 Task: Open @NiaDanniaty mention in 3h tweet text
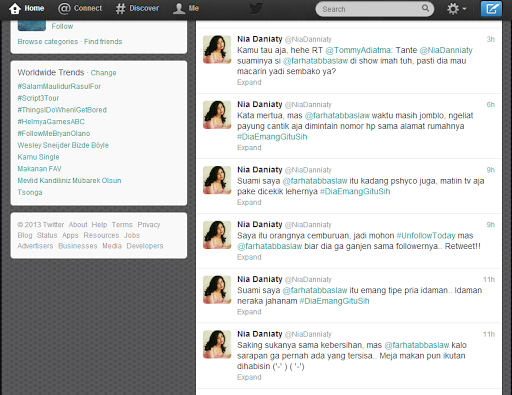[446, 50]
